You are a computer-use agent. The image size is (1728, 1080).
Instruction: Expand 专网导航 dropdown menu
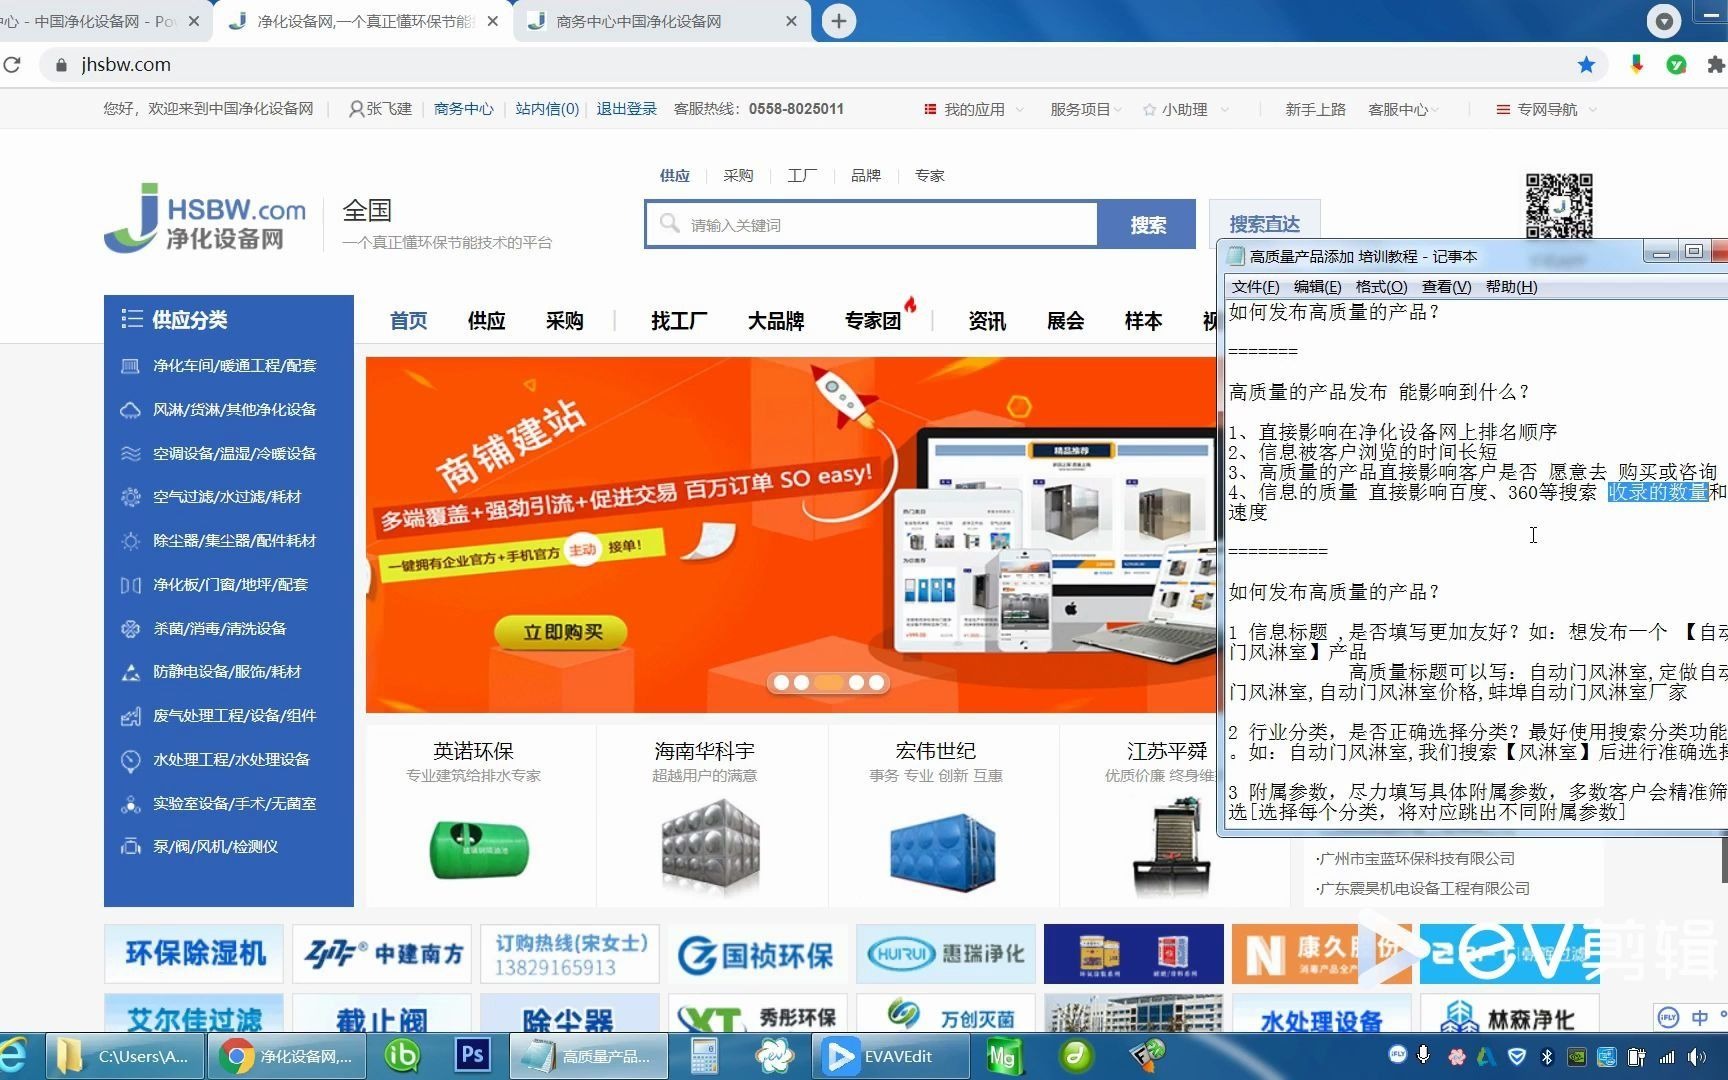click(x=1546, y=109)
